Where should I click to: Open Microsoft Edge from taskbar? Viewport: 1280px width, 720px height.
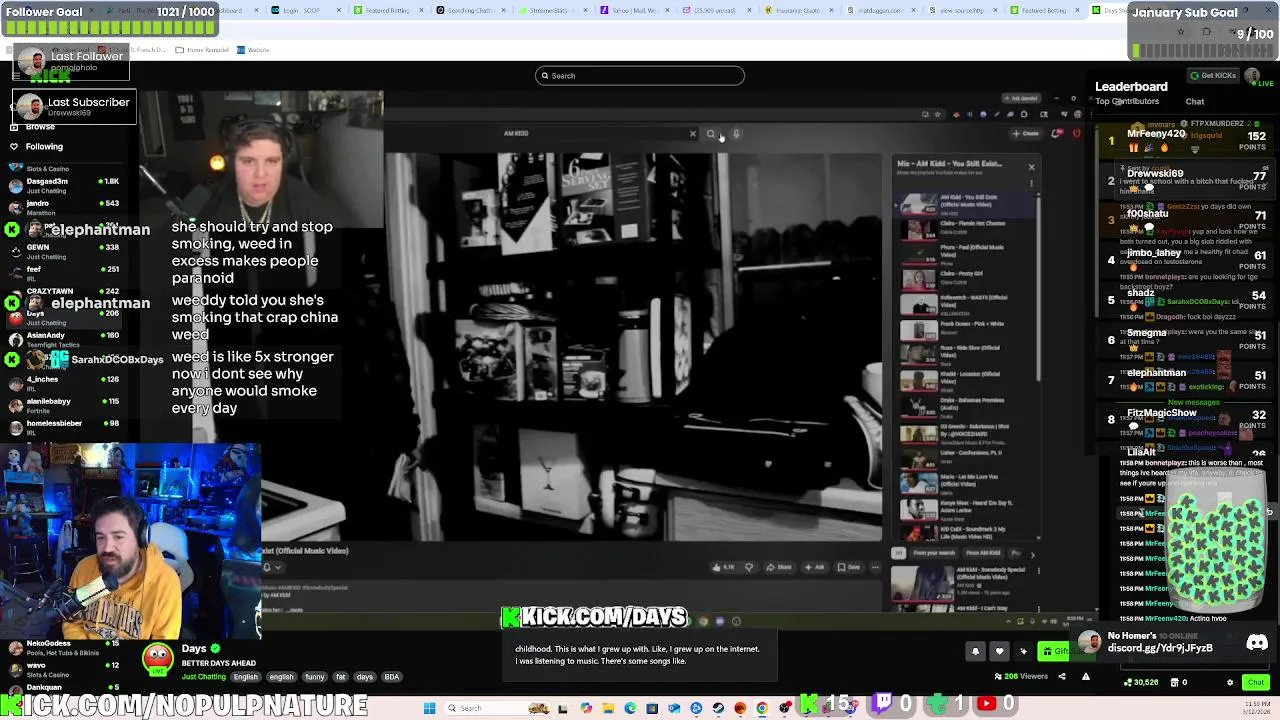click(x=630, y=708)
